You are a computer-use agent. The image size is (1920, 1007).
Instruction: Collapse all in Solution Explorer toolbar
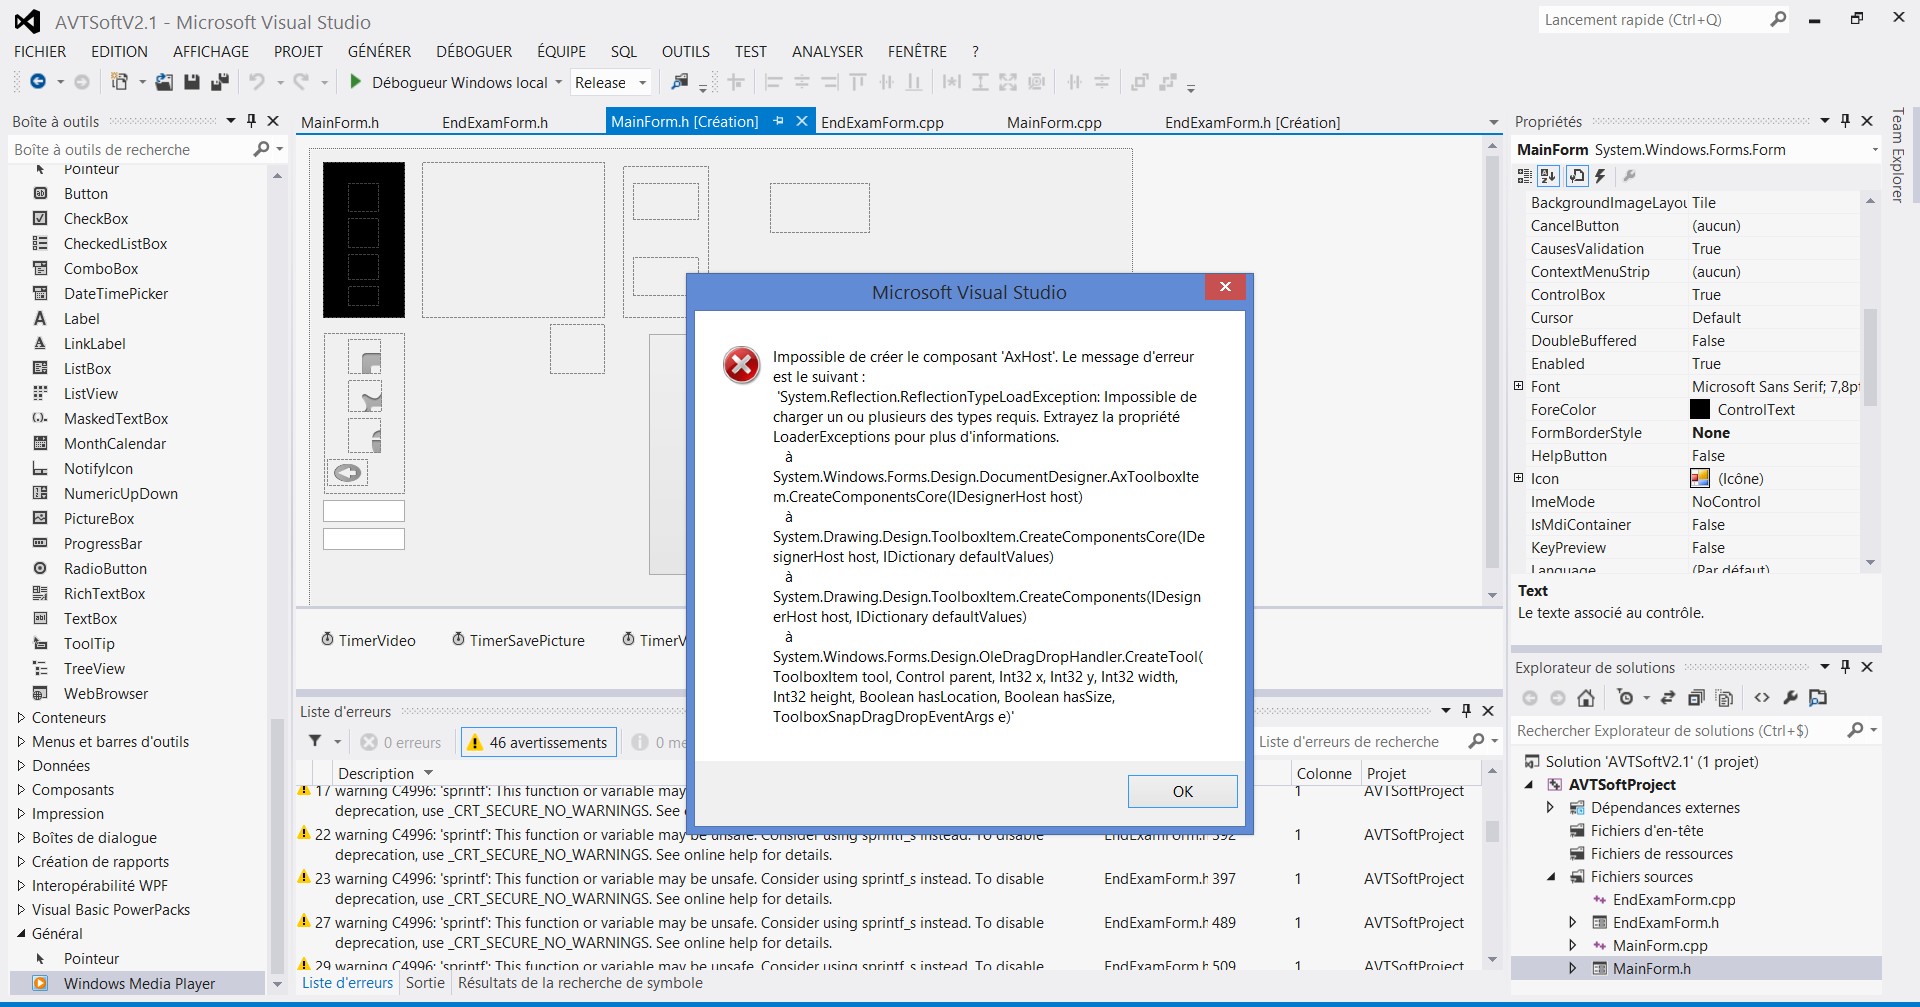[1696, 698]
